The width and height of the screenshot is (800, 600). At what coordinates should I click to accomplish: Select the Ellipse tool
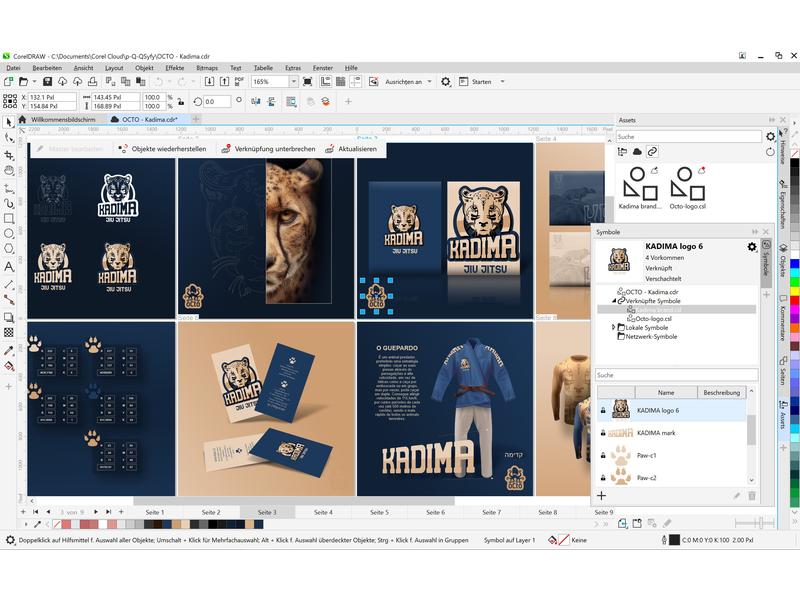(x=9, y=234)
